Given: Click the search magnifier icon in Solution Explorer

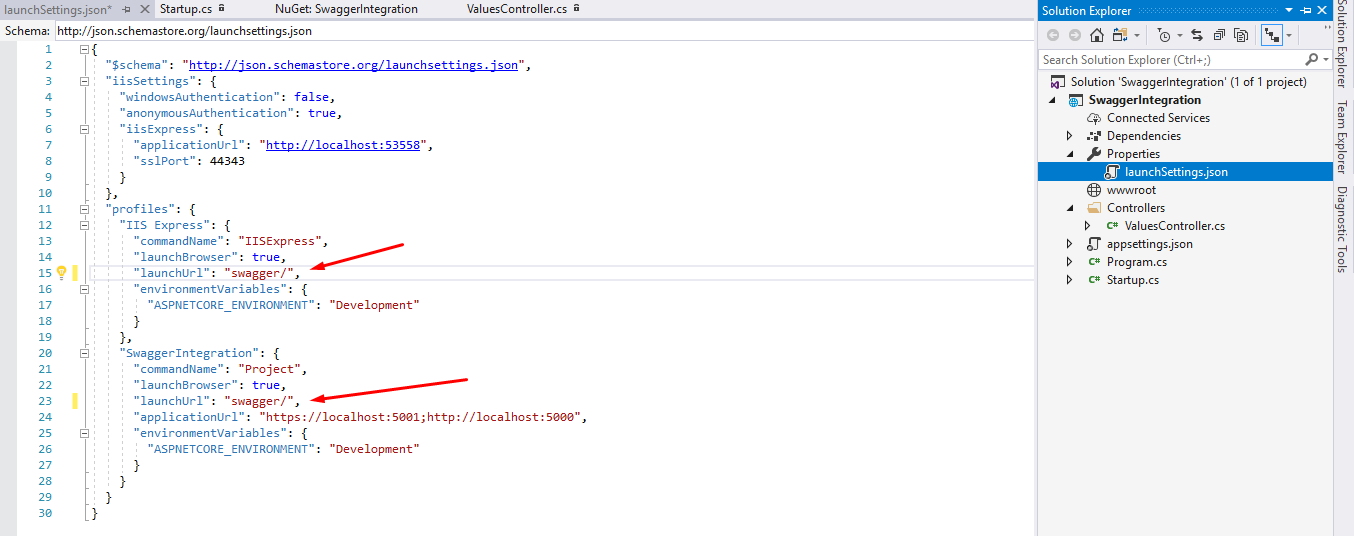Looking at the screenshot, I should pyautogui.click(x=1311, y=60).
